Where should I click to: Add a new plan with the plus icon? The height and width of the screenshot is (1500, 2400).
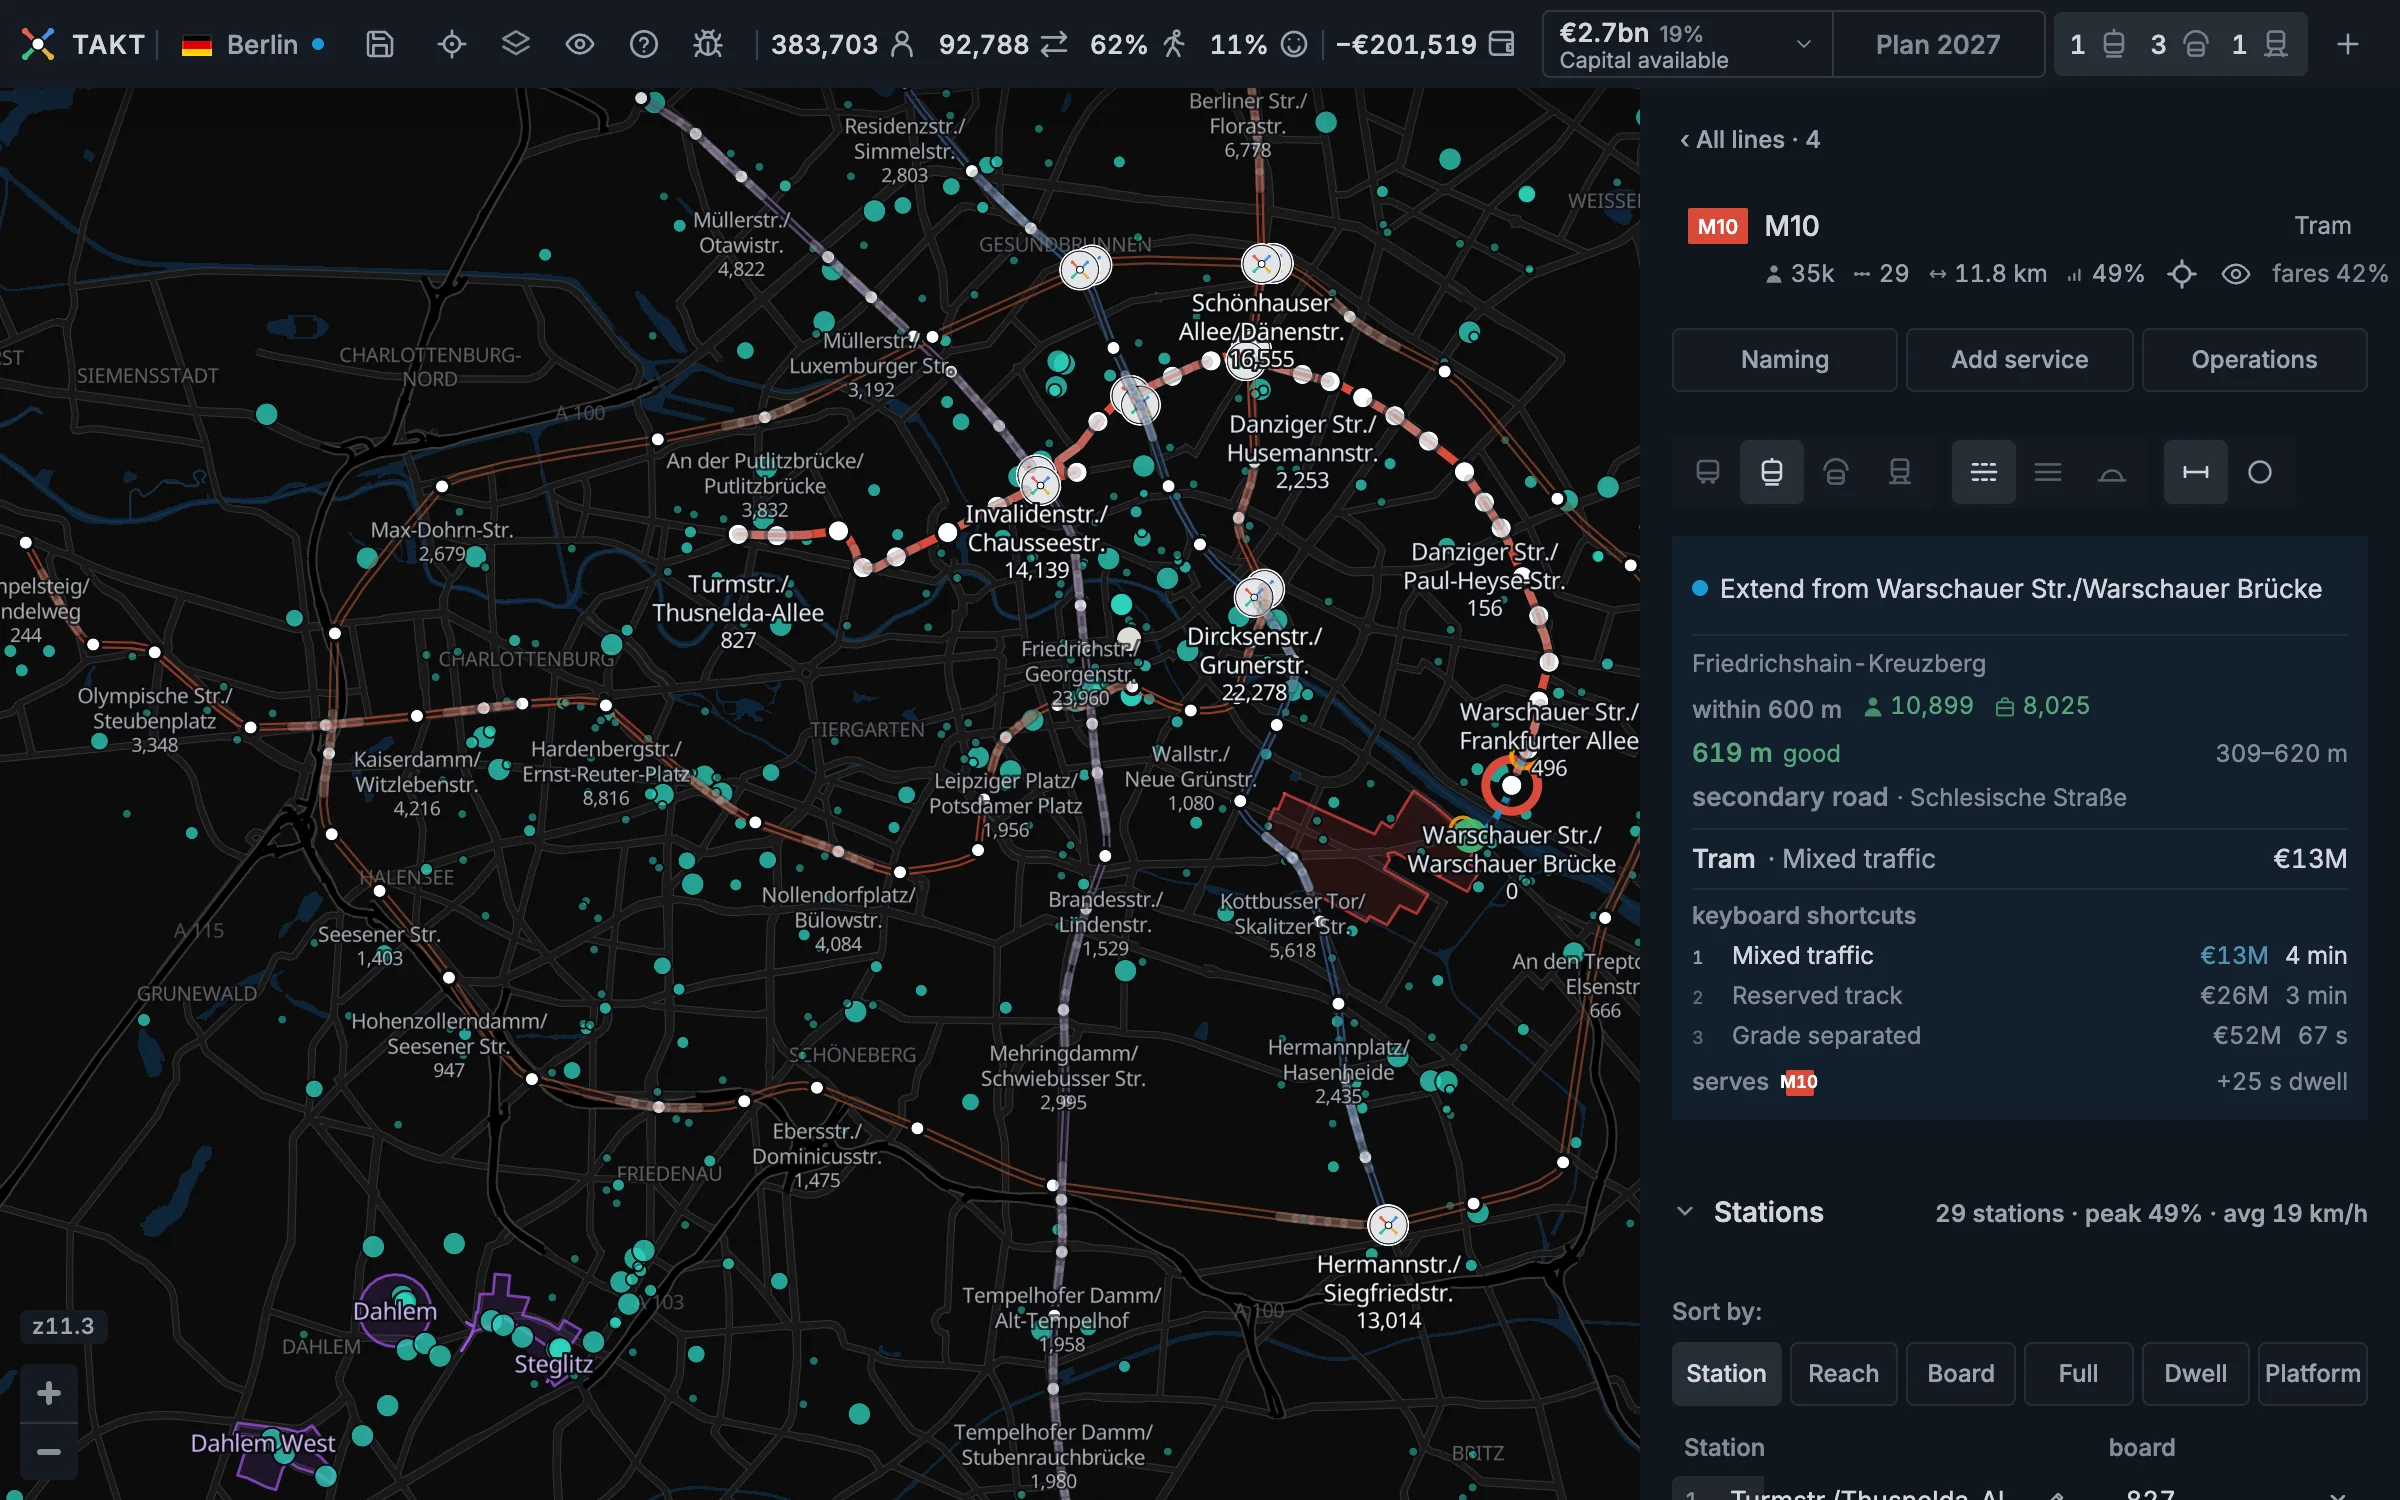pos(2348,44)
